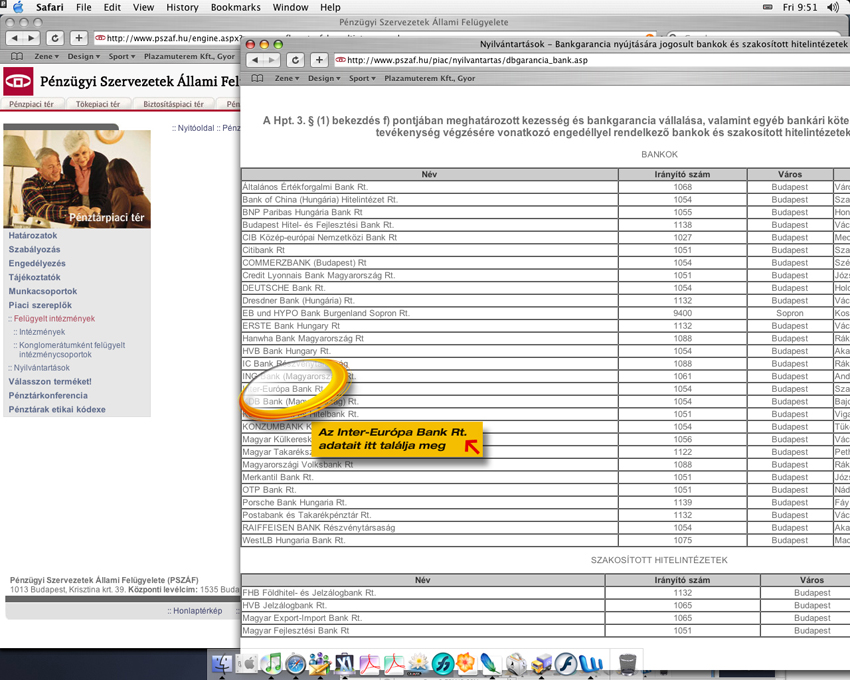Open the Plazamuterem Kft., Gyor bookmark in front window
This screenshot has height=680, width=850.
[x=429, y=78]
